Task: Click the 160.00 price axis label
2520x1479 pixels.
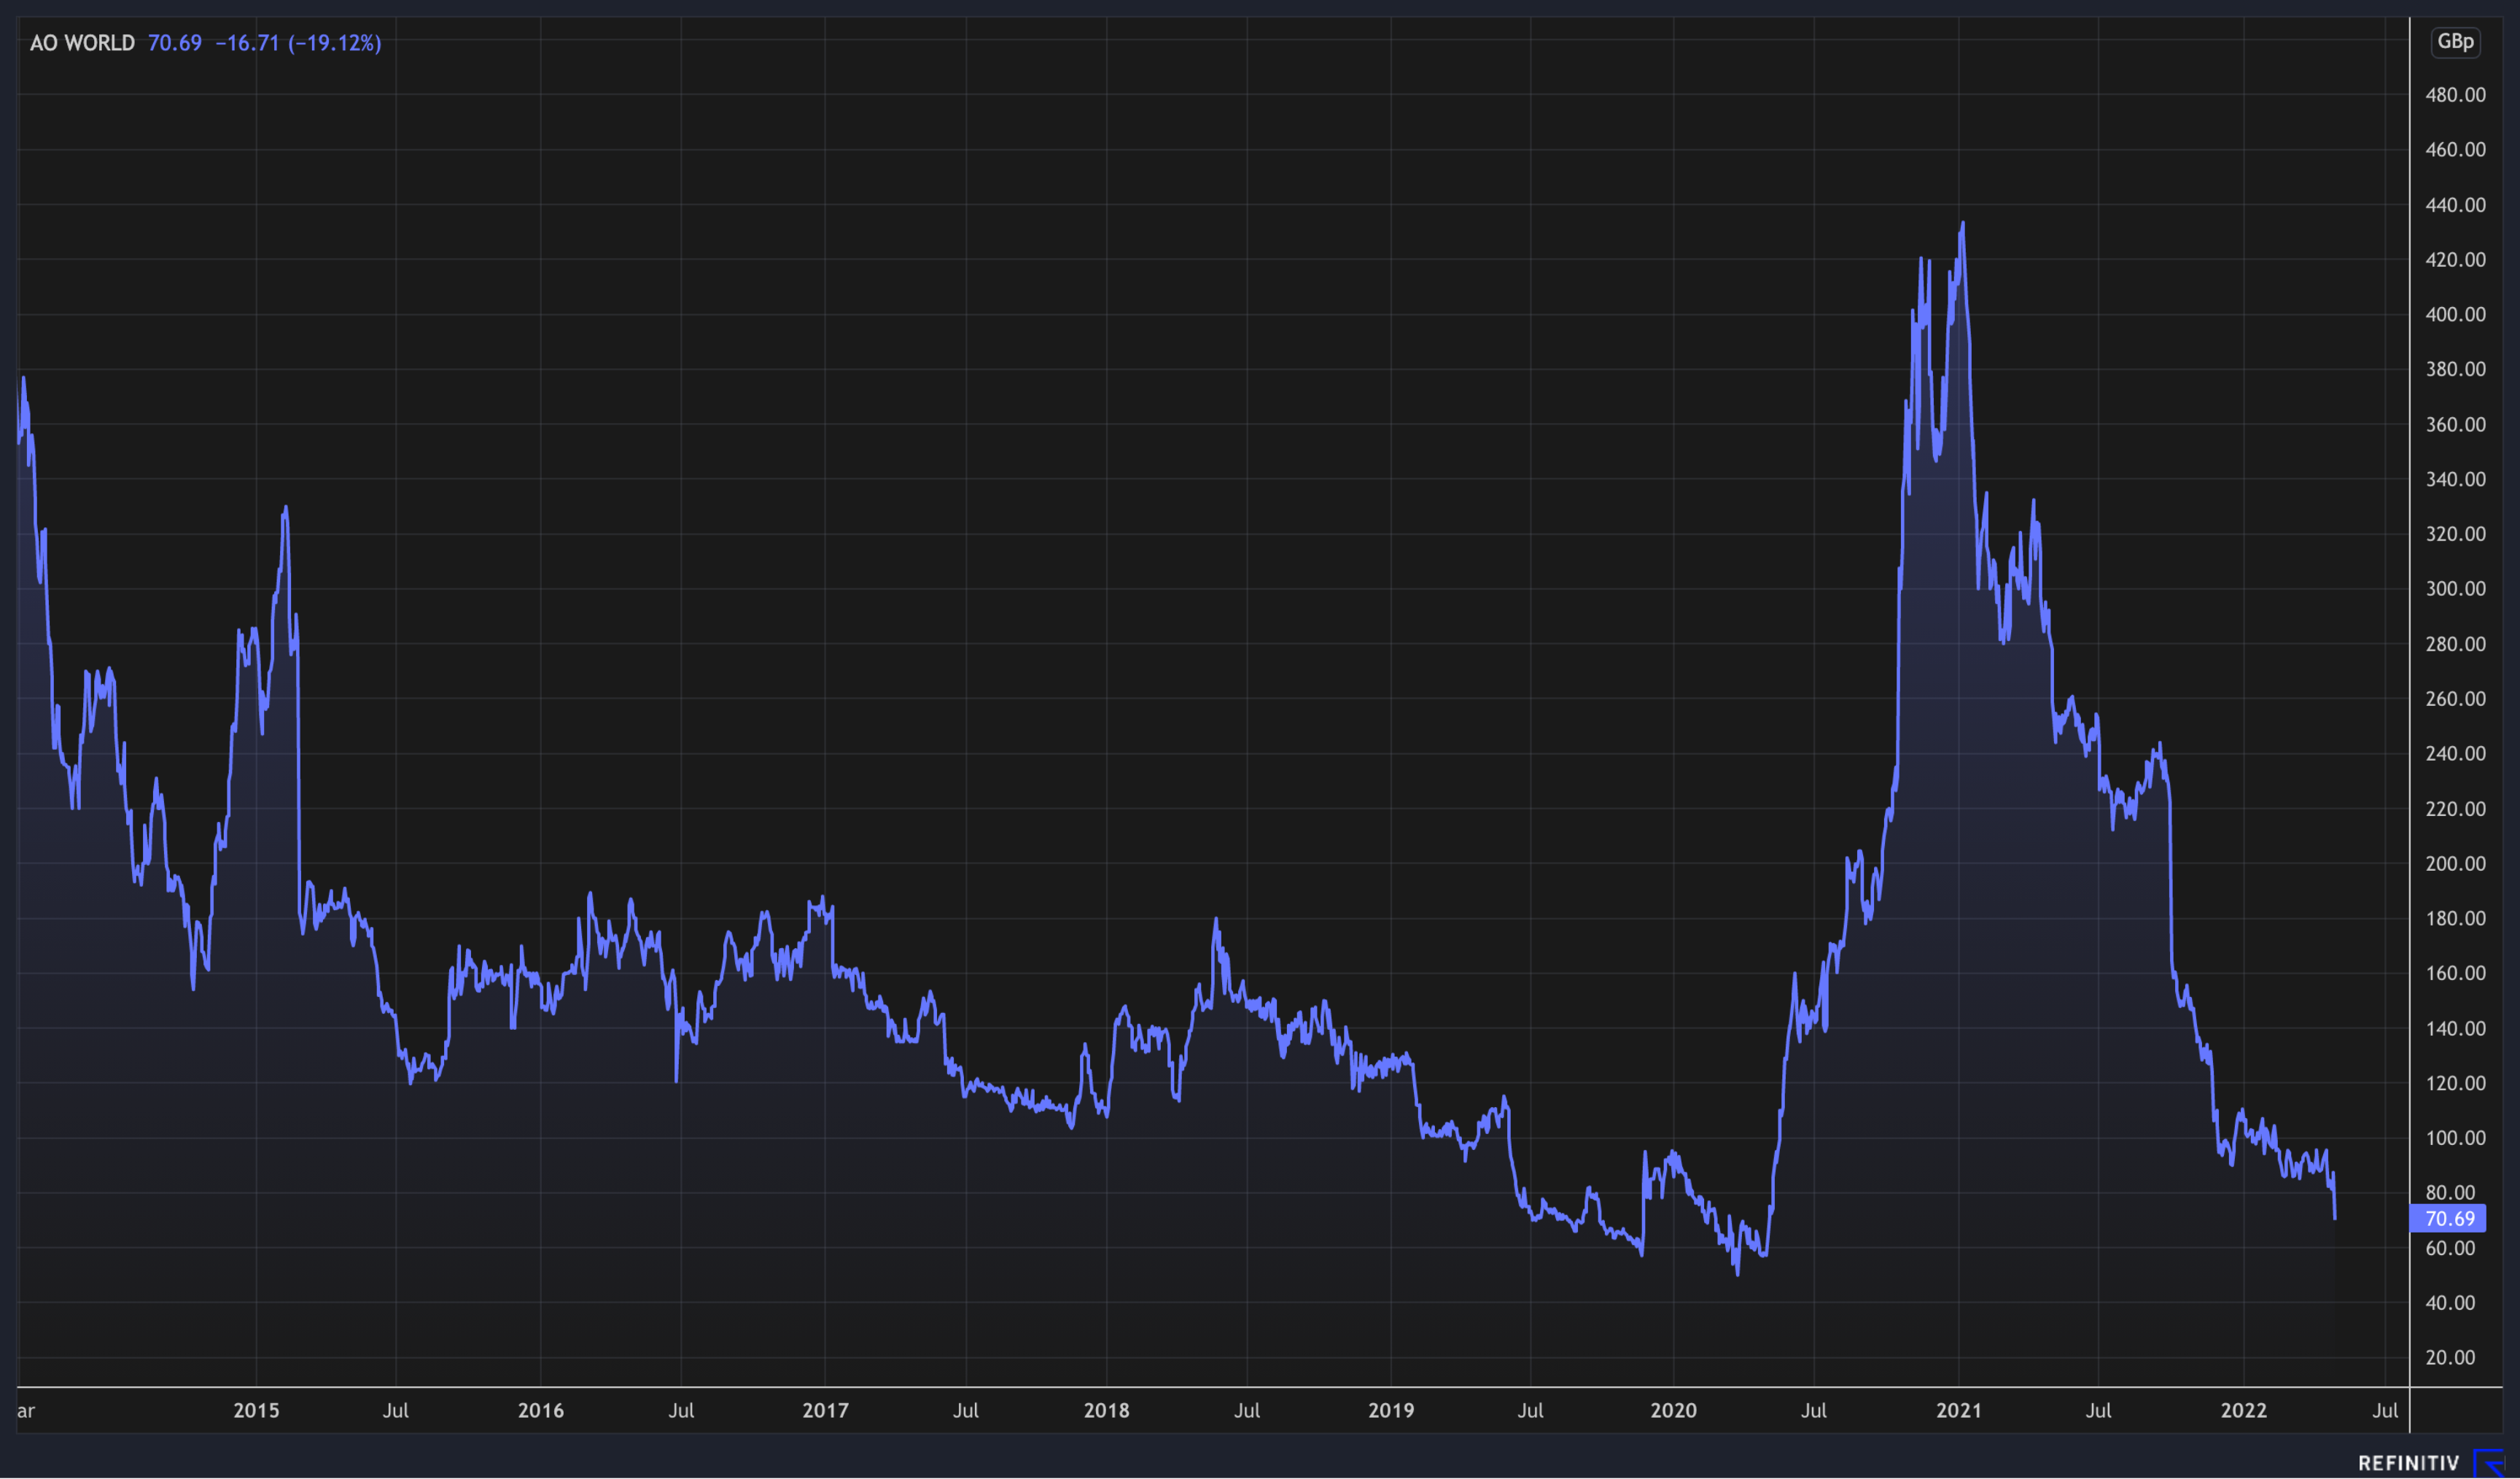Action: pyautogui.click(x=2455, y=973)
